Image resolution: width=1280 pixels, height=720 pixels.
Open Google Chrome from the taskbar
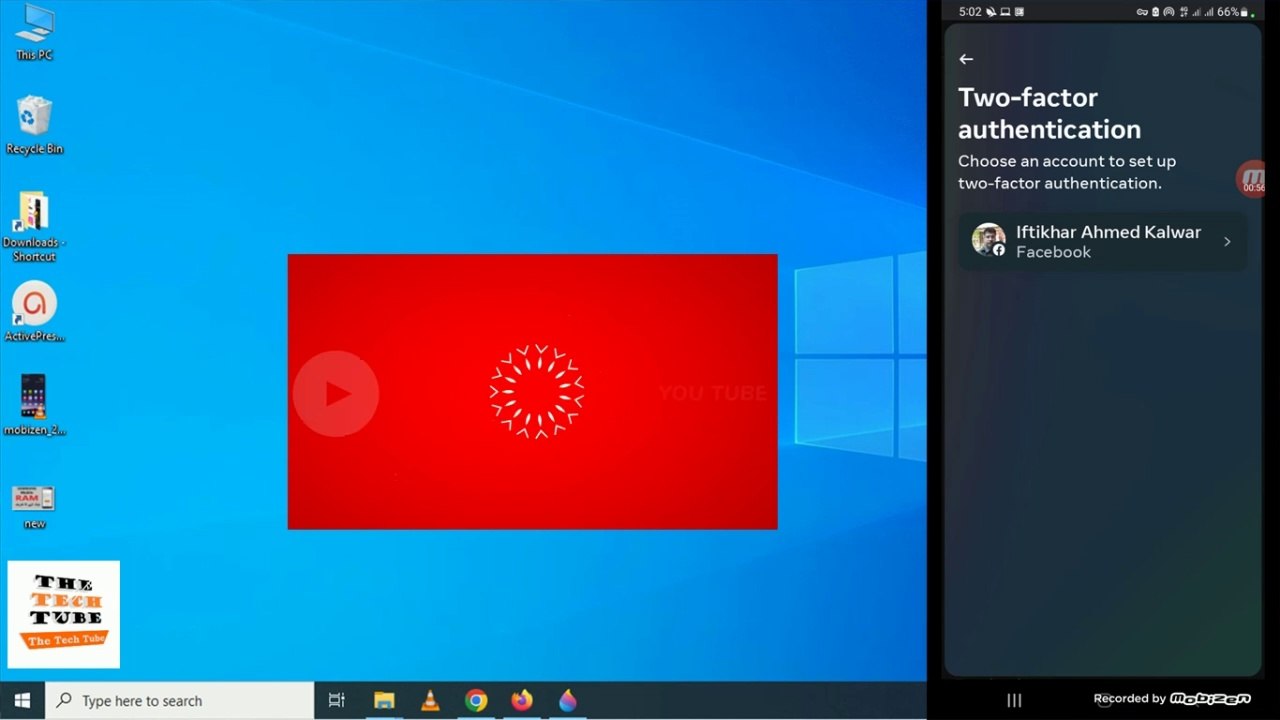tap(476, 701)
